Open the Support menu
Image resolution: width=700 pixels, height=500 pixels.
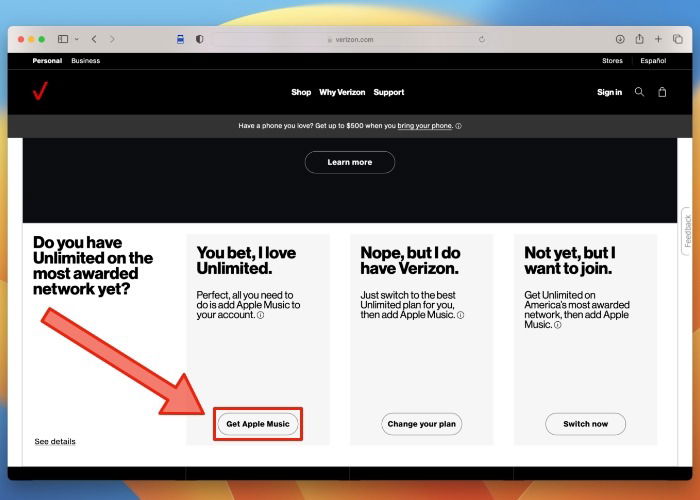tap(389, 92)
